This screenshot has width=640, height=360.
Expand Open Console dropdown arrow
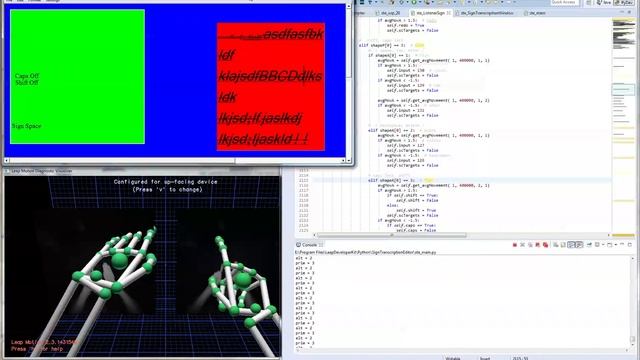[615, 245]
